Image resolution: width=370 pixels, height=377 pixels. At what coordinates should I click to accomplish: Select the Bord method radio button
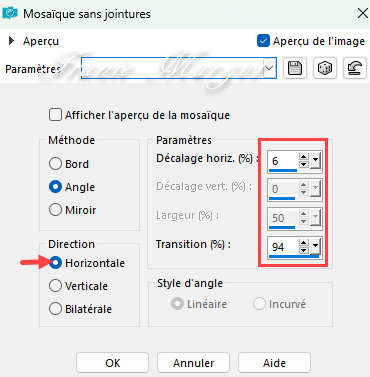(x=55, y=164)
